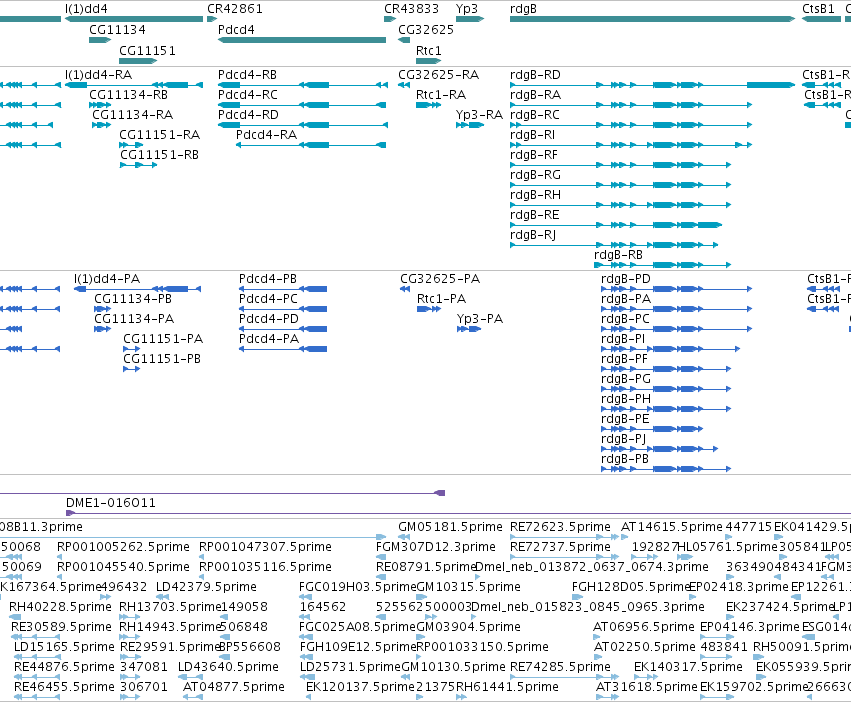Click EST RH40228.5prime

tap(60, 606)
